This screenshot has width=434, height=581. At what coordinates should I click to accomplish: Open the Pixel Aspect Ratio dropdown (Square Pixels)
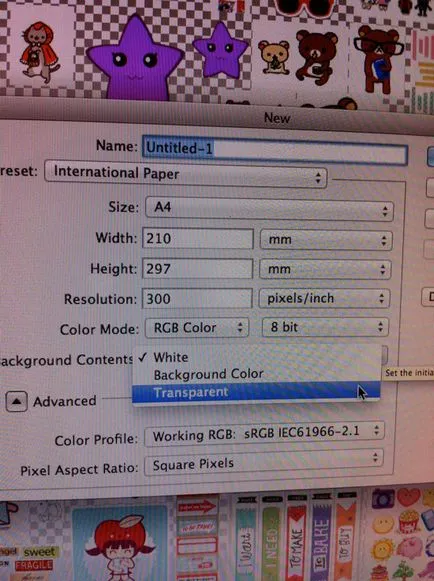coord(263,463)
